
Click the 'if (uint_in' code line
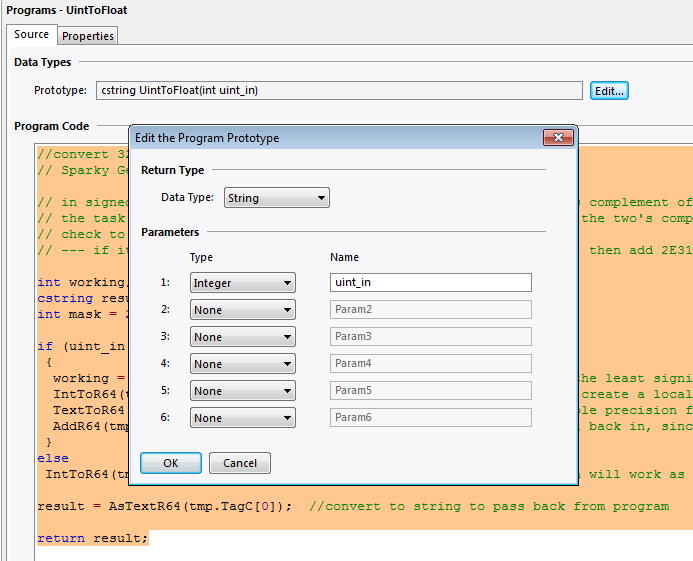(83, 346)
